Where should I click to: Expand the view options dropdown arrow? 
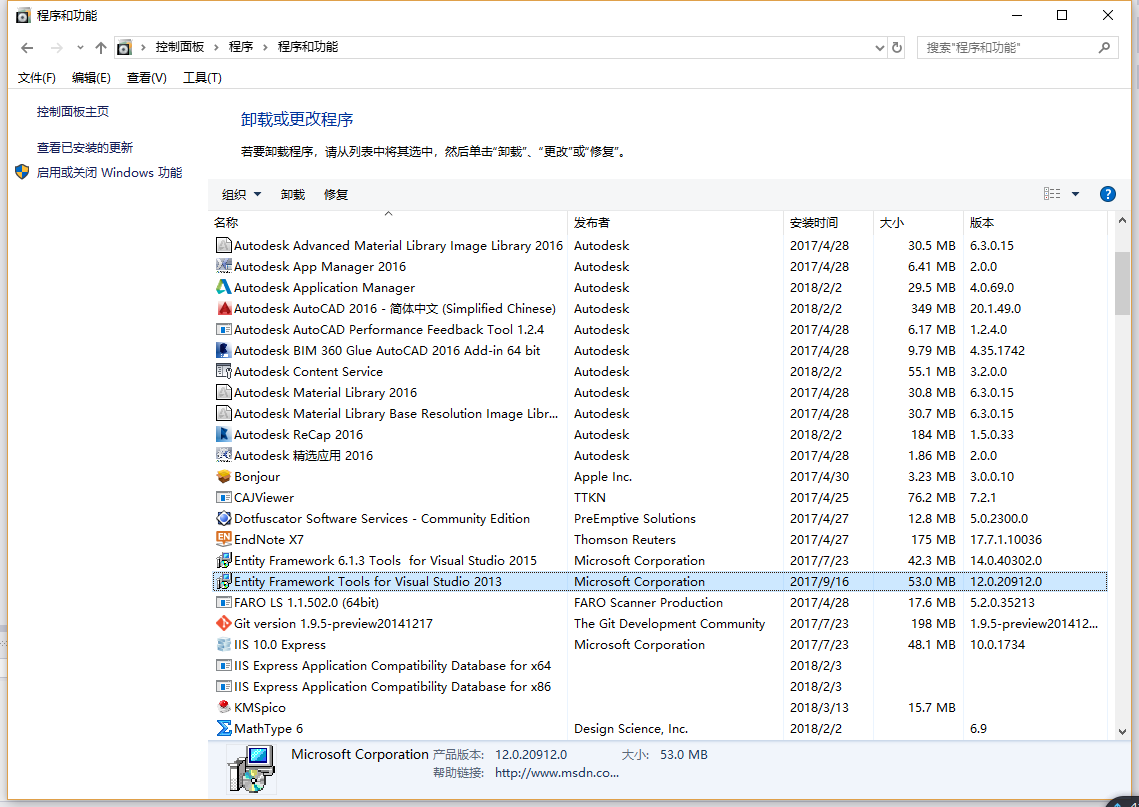tap(1075, 194)
